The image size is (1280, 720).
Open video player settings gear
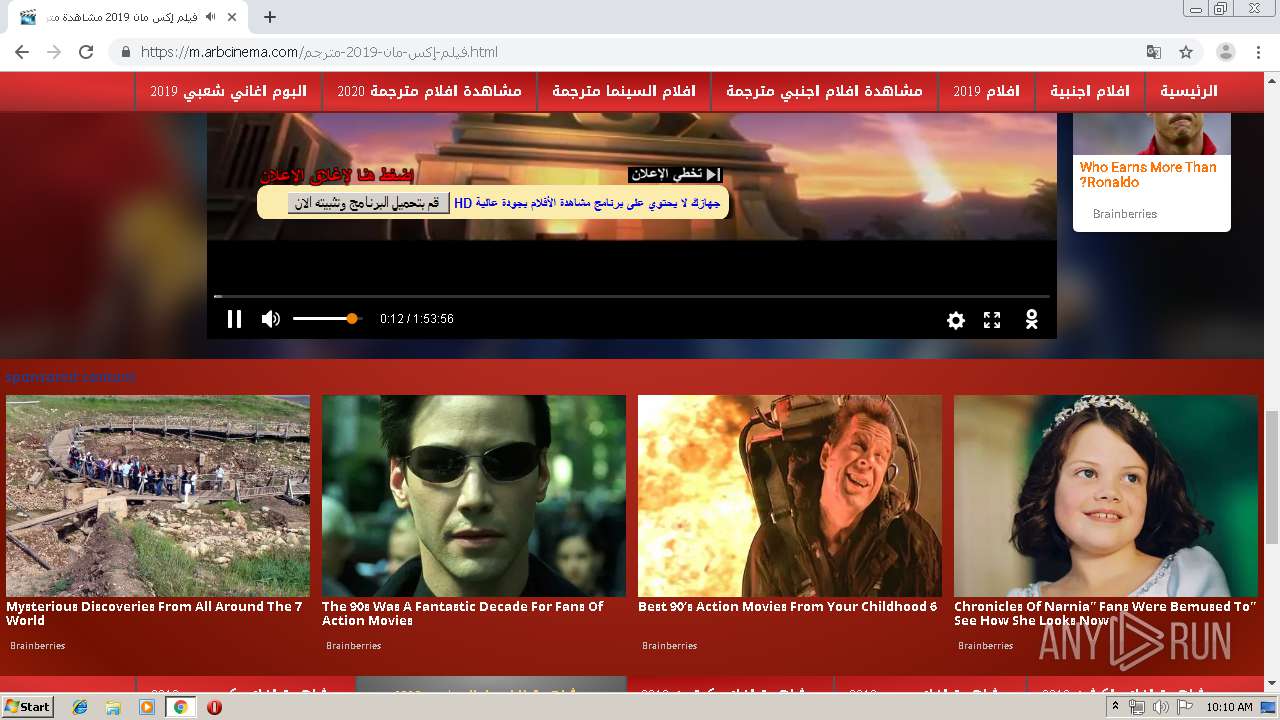956,320
